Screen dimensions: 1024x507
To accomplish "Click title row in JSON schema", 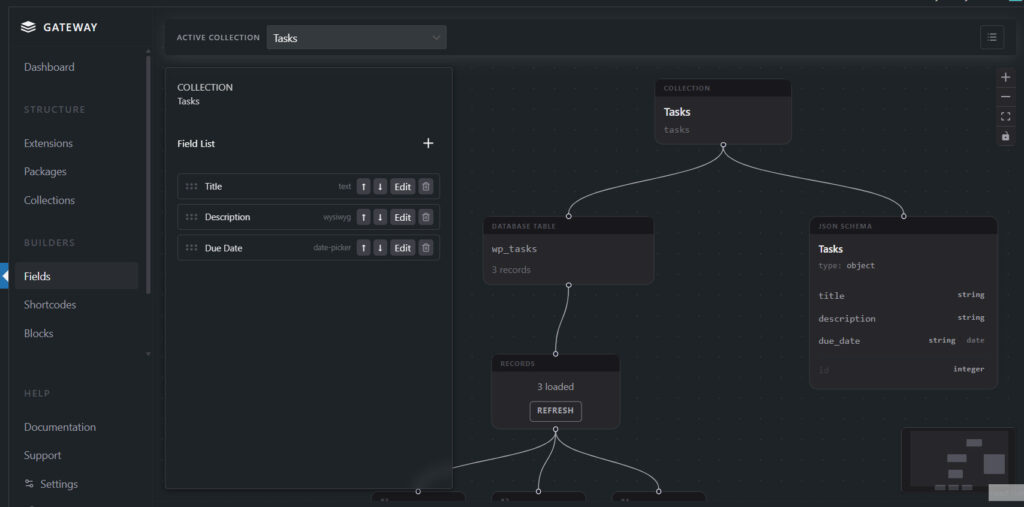I will click(x=901, y=295).
